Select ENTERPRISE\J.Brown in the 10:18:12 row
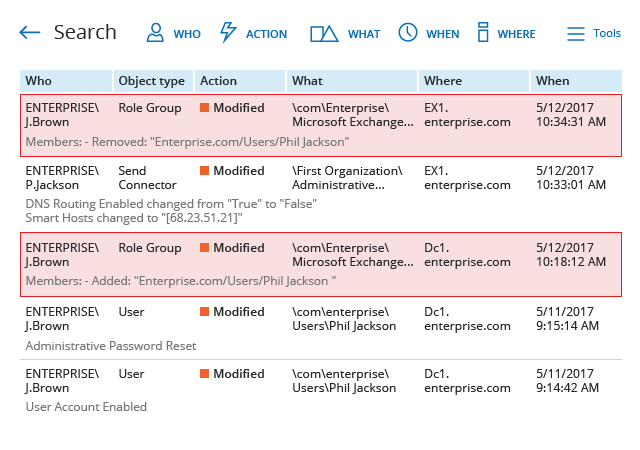640x450 pixels. [62, 255]
